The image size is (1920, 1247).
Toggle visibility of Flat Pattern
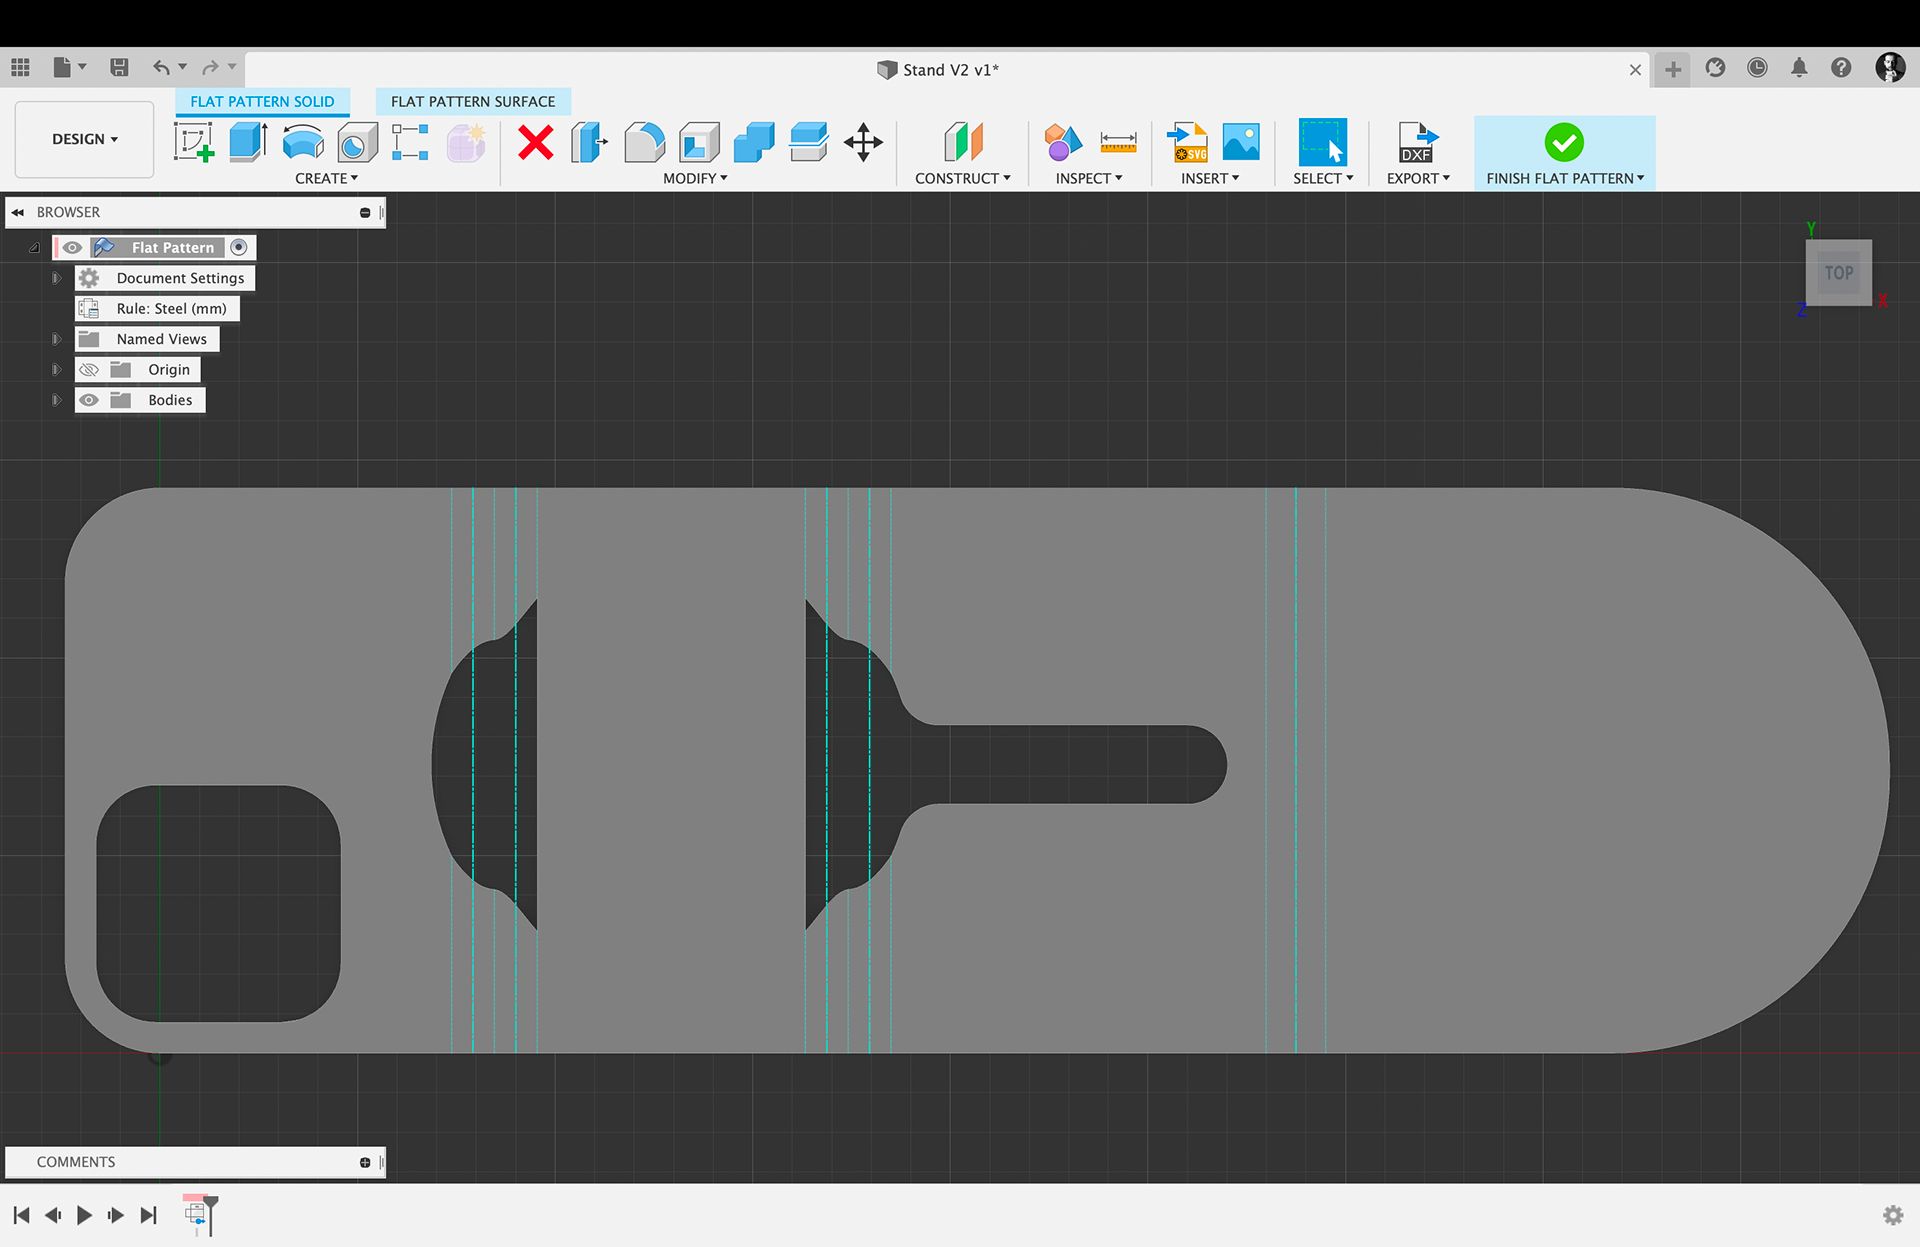(72, 247)
